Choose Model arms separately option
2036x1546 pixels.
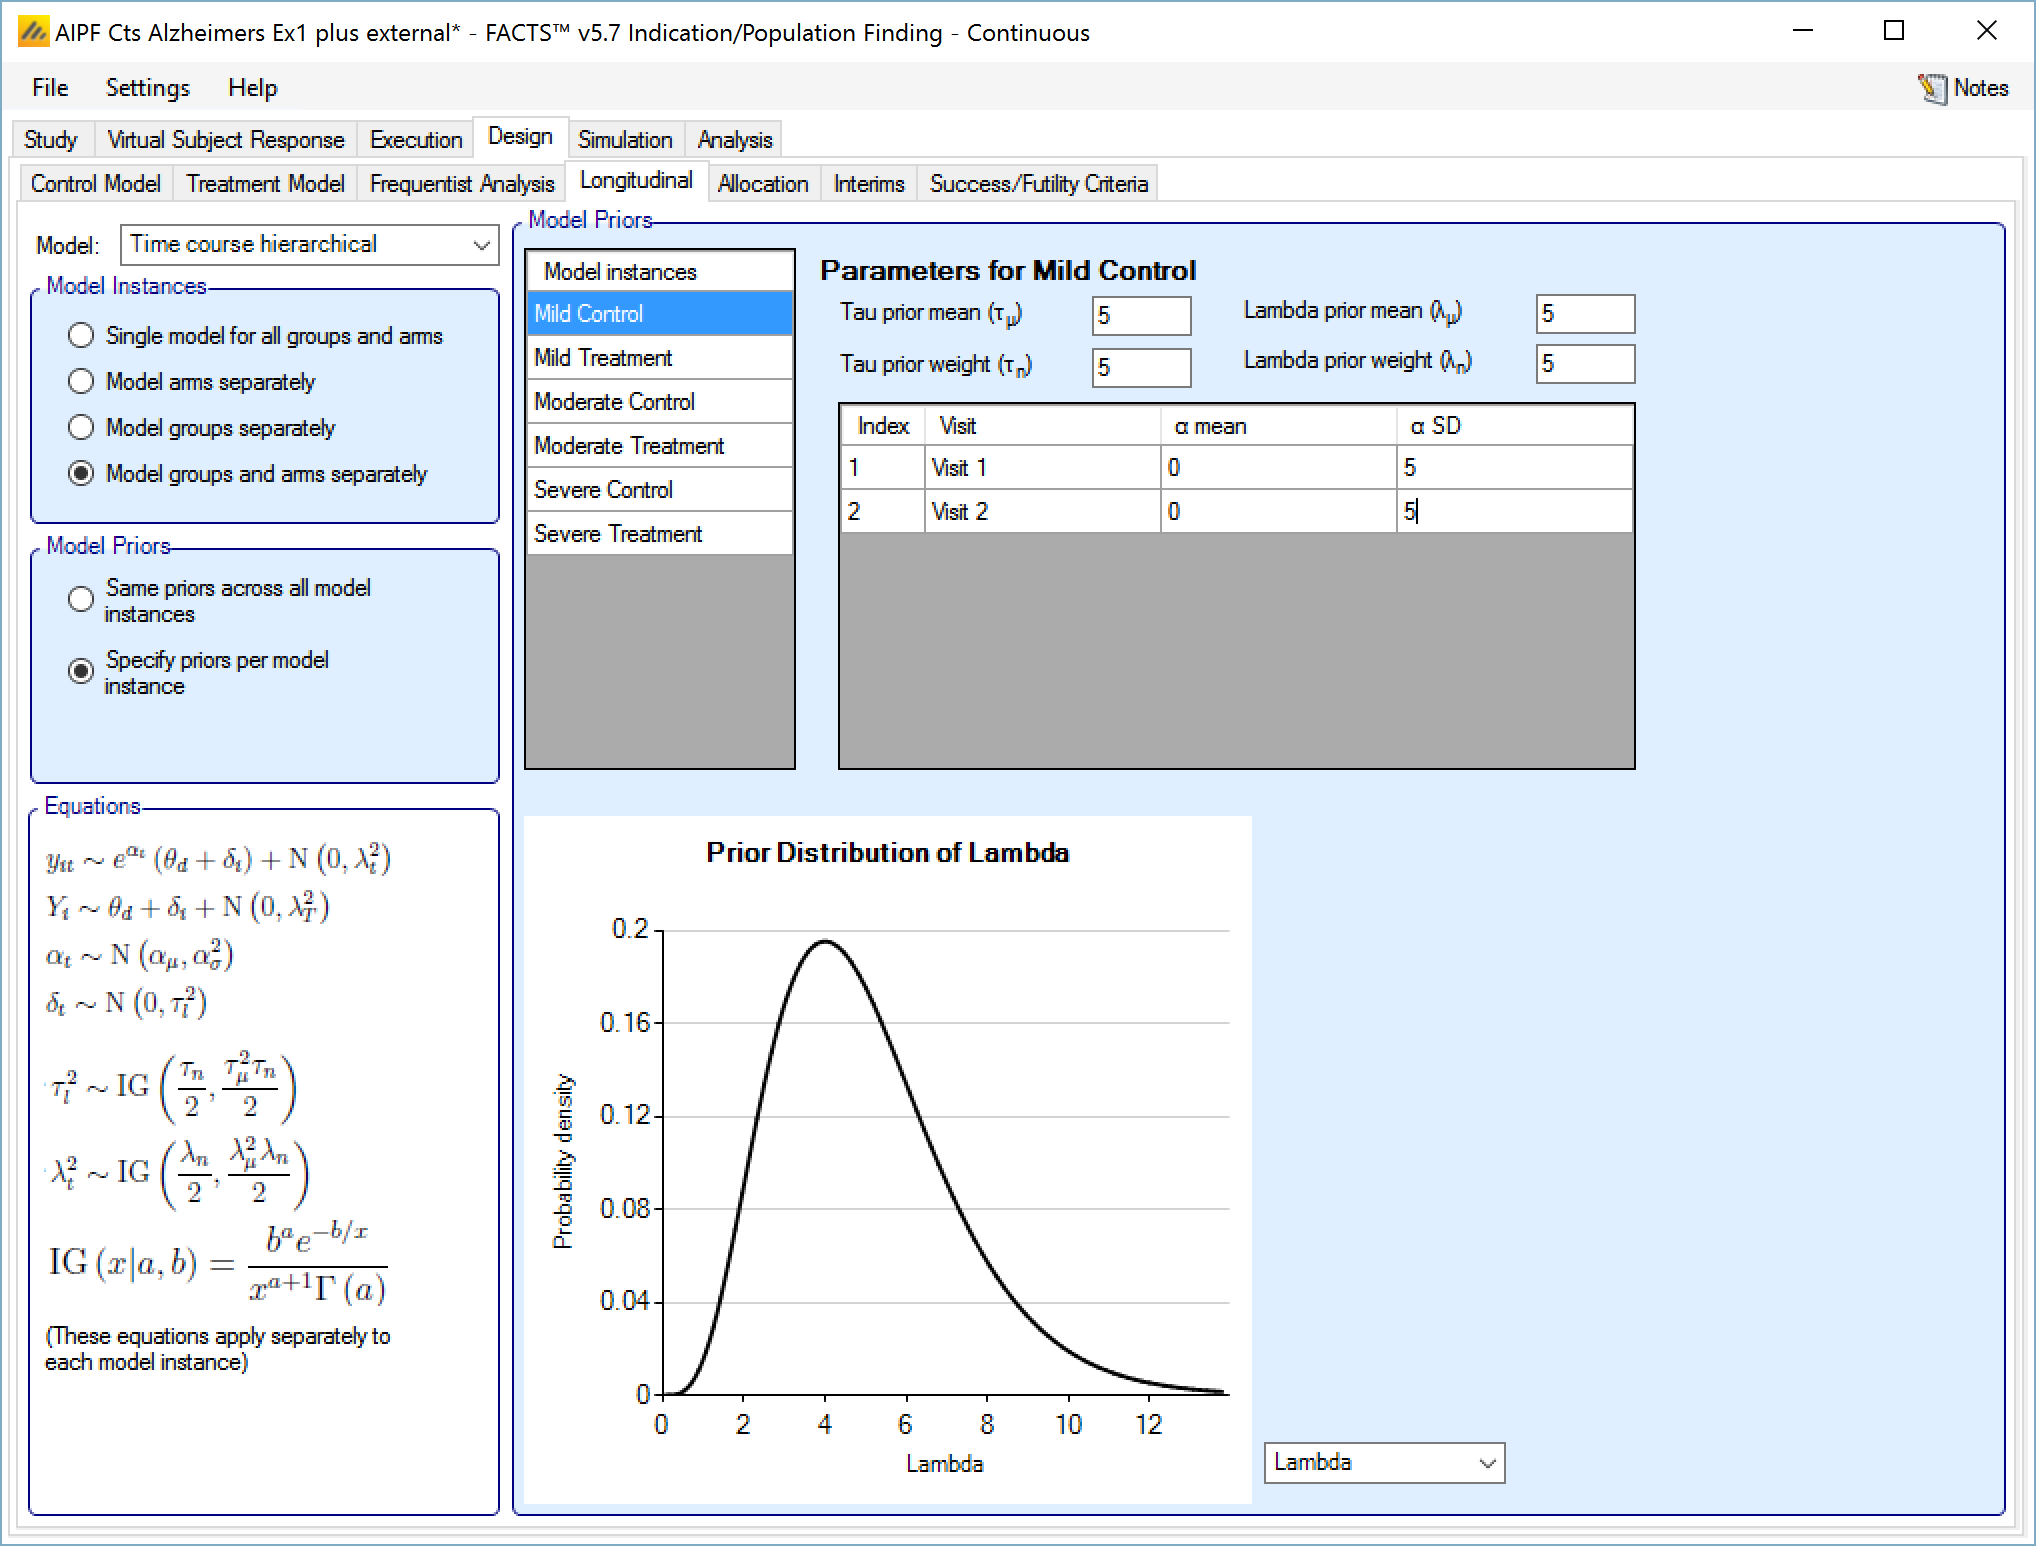tap(81, 382)
